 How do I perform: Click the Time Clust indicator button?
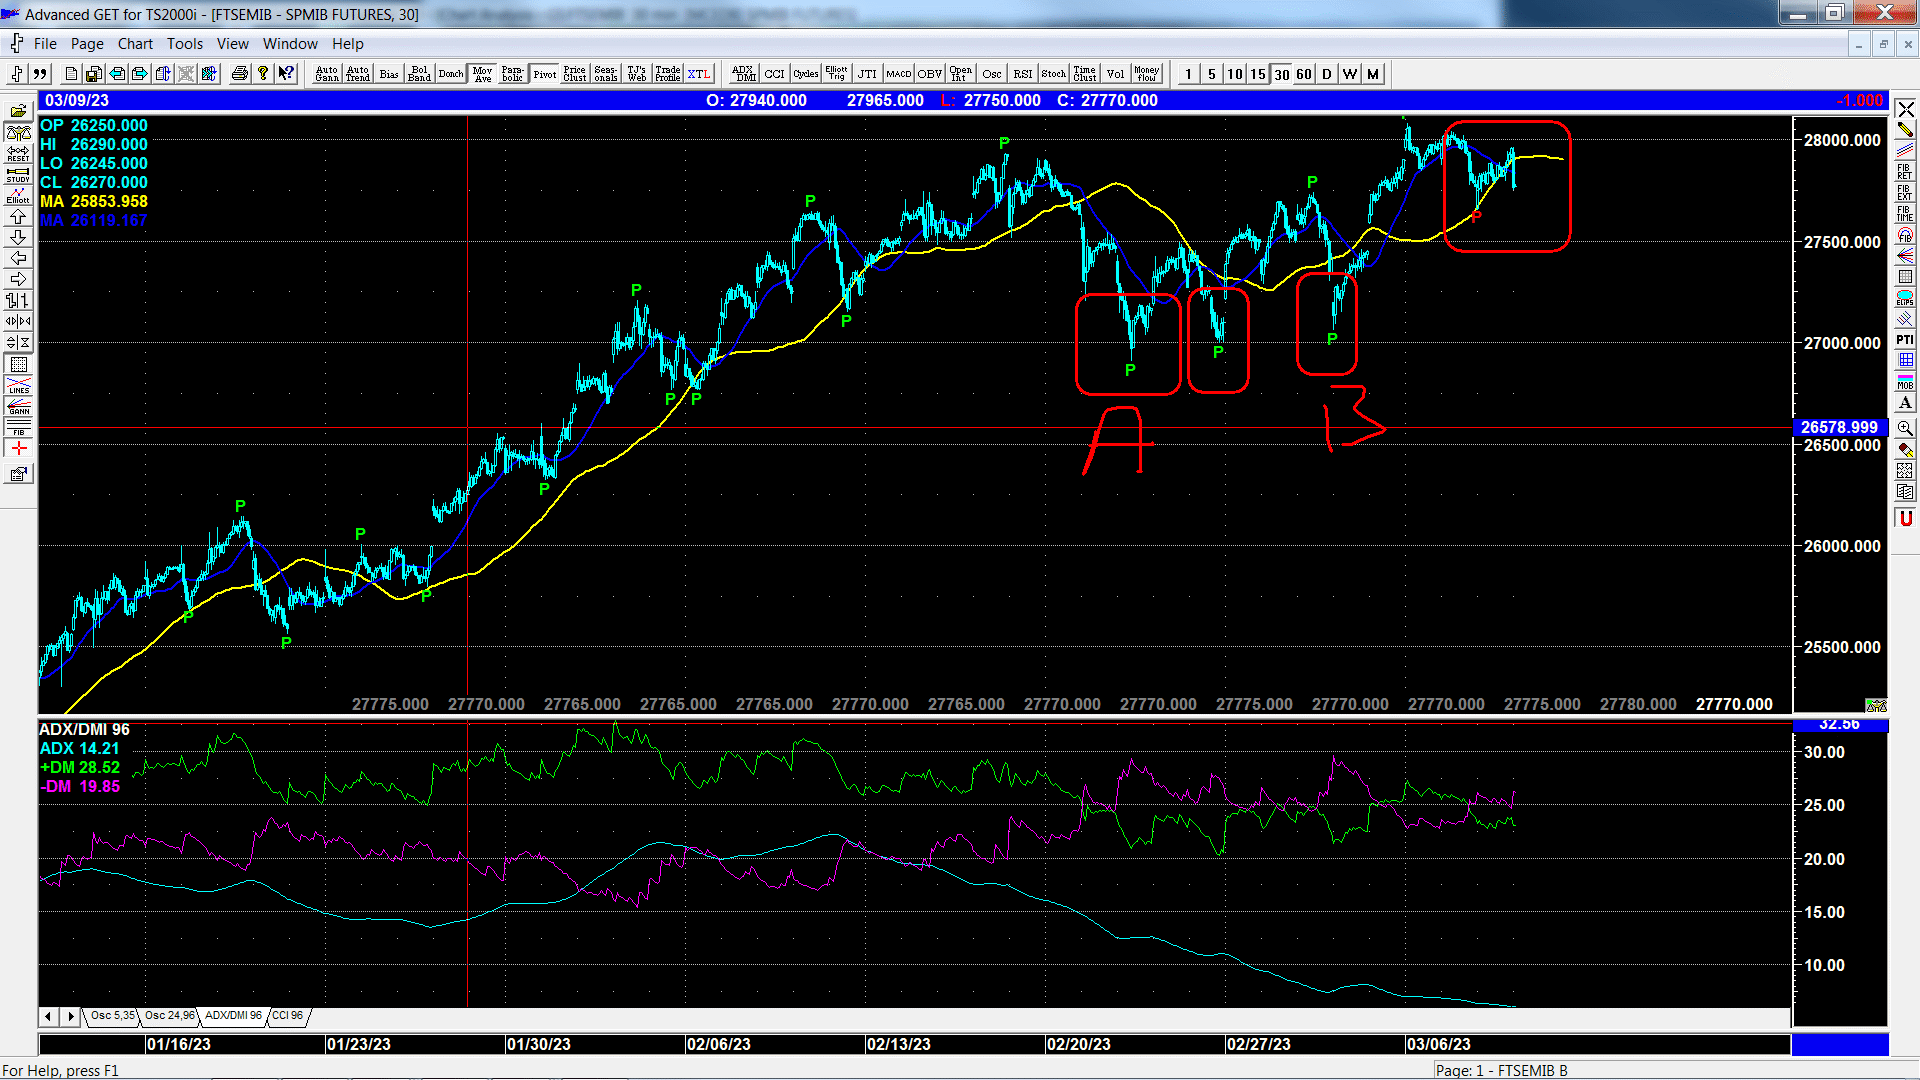[x=1085, y=74]
